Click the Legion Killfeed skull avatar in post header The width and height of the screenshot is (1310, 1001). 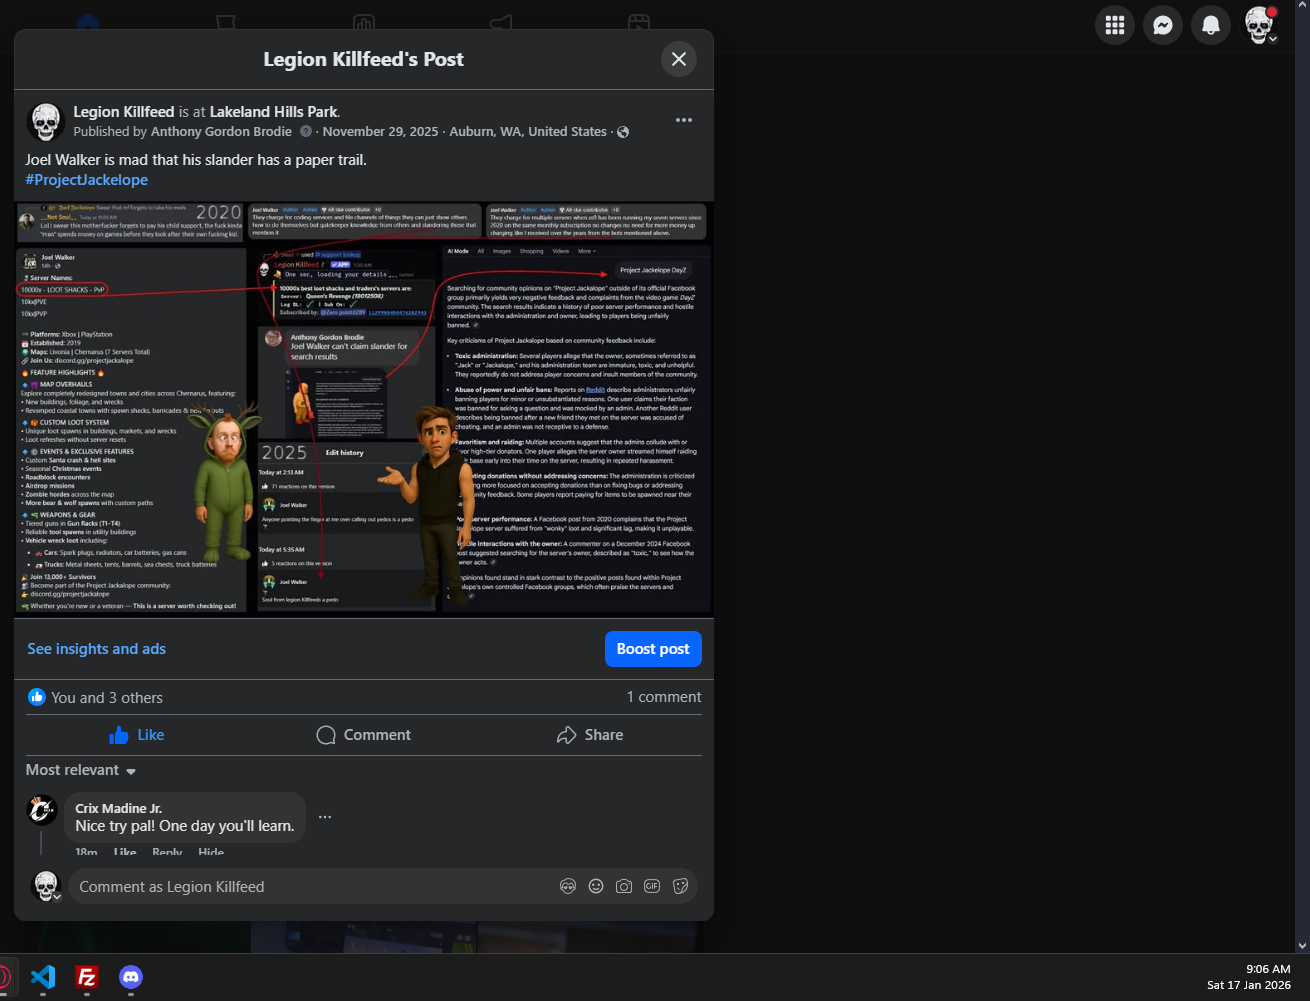45,121
